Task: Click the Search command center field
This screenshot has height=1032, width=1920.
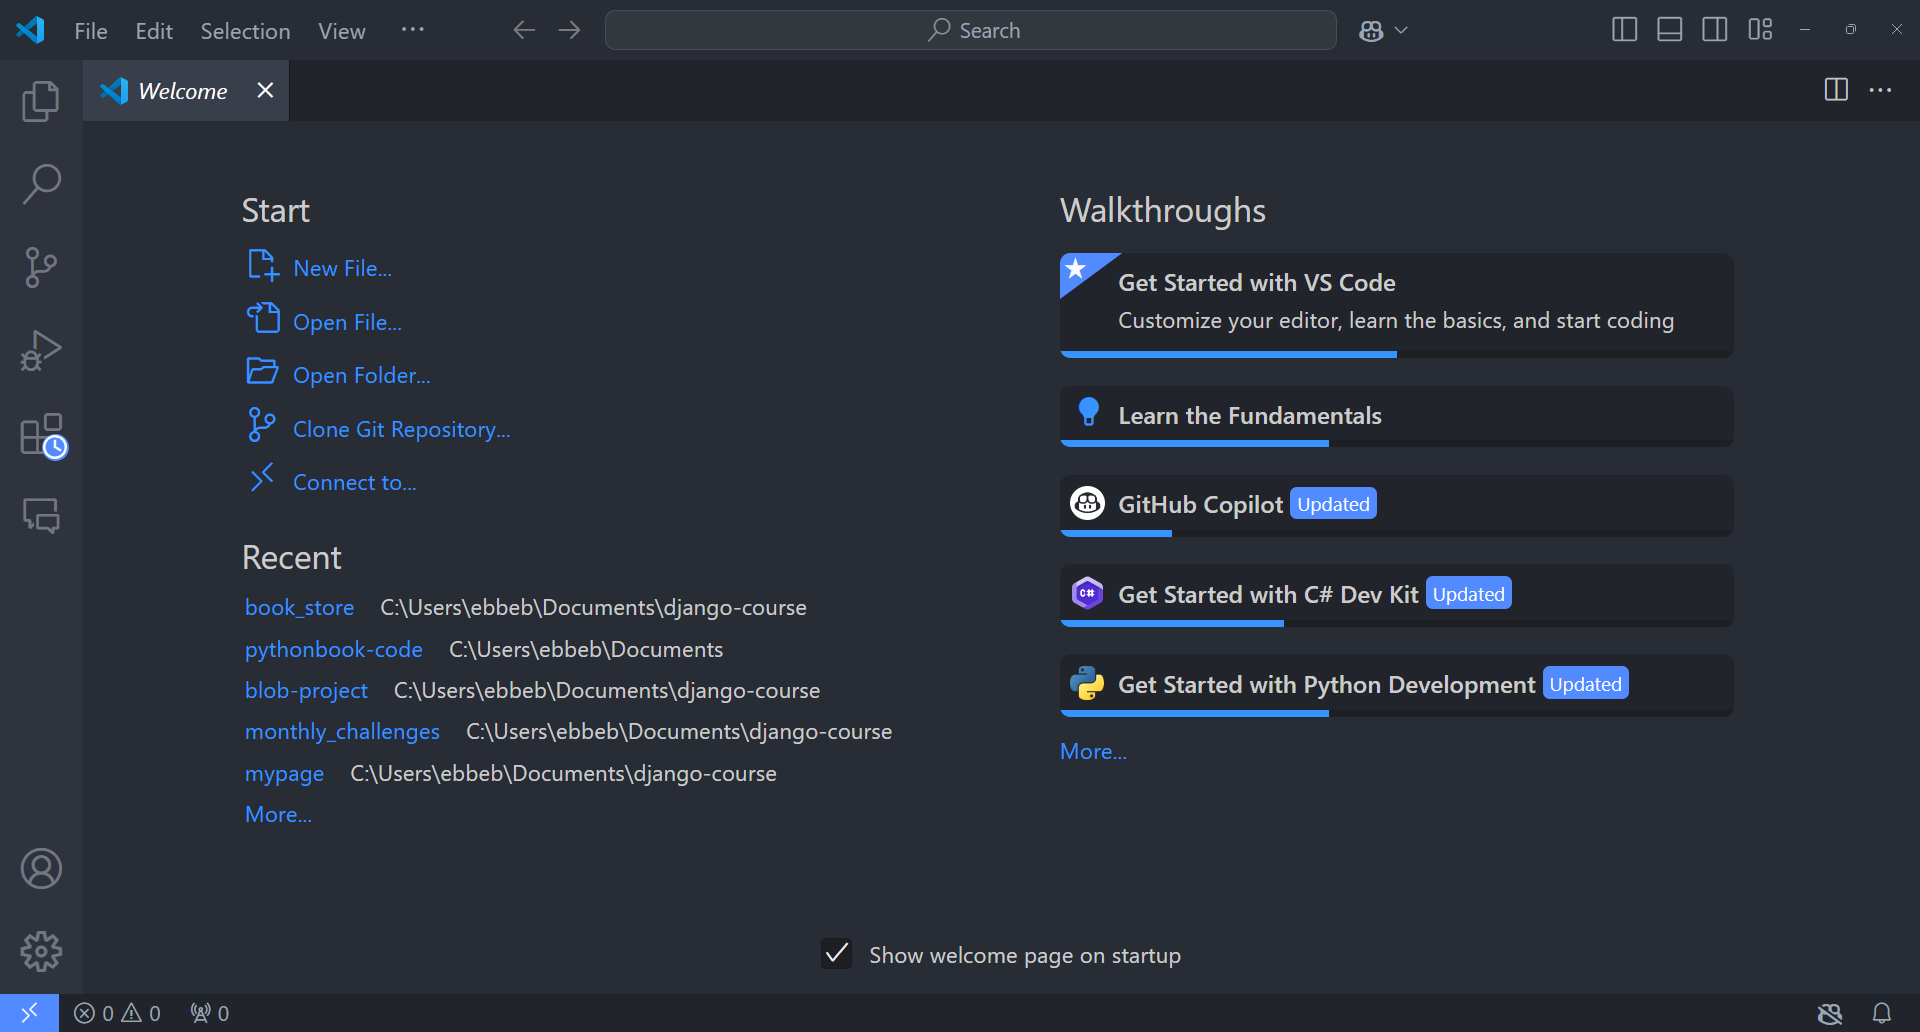Action: pos(970,30)
